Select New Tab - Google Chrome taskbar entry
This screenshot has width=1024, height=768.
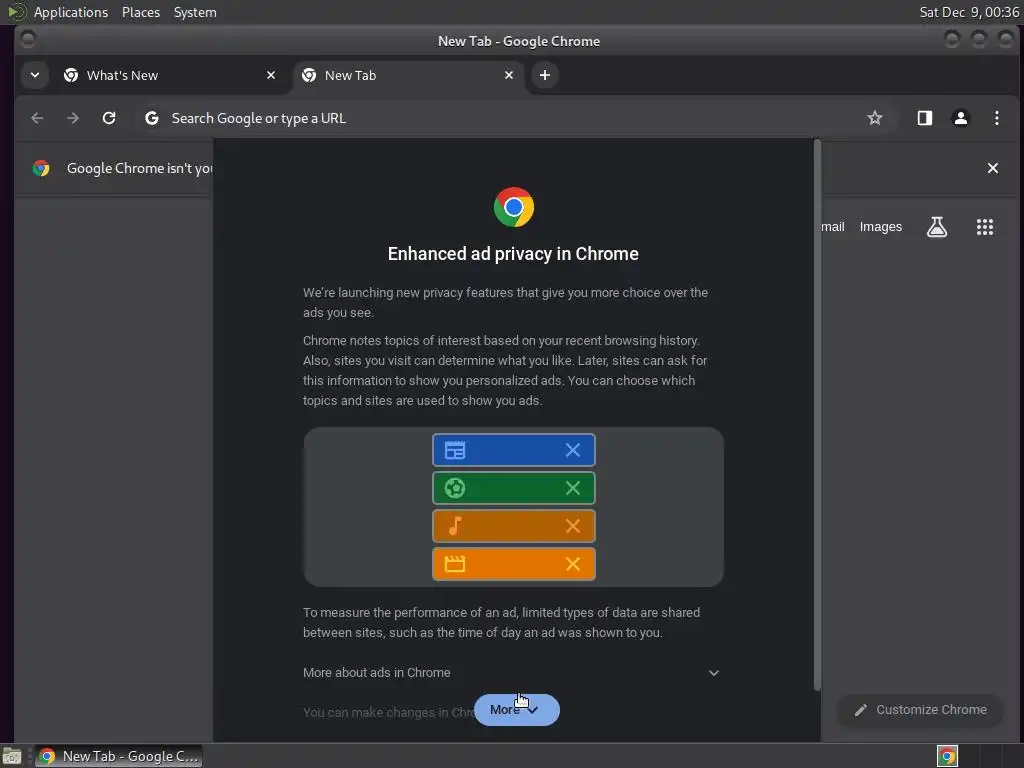[x=118, y=756]
